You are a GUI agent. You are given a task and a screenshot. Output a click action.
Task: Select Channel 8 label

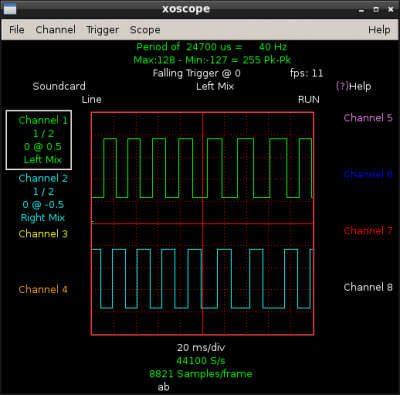(368, 287)
